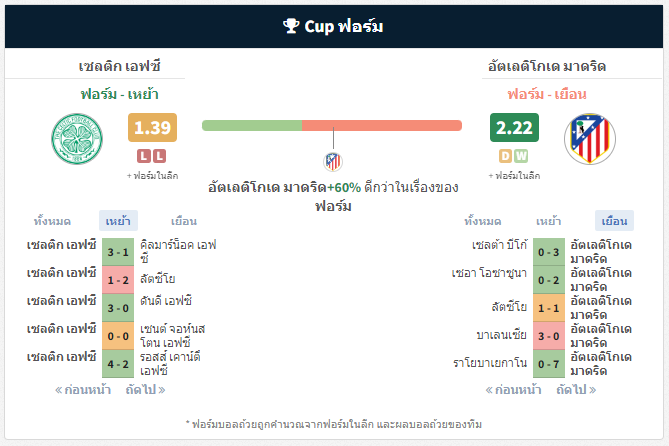Open the Rayo Vallecano 0 - 7 result
This screenshot has height=446, width=669.
[549, 364]
